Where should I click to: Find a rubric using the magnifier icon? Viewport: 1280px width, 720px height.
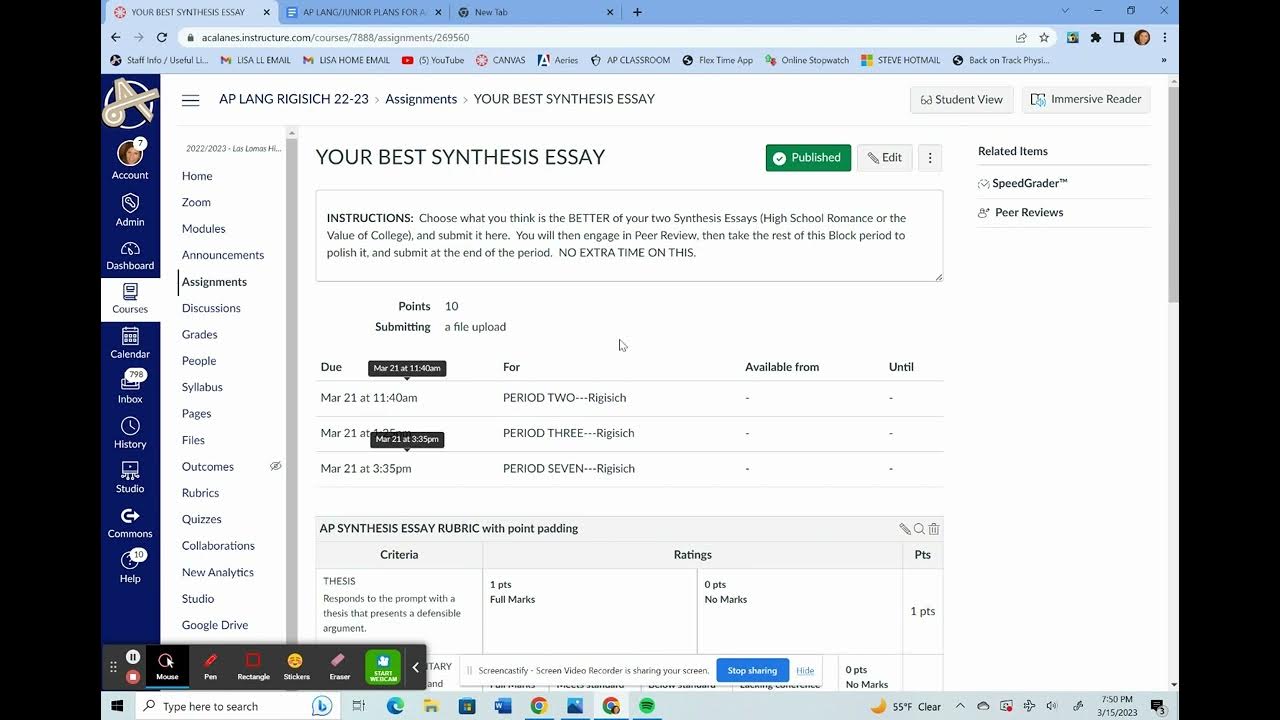[x=919, y=529]
